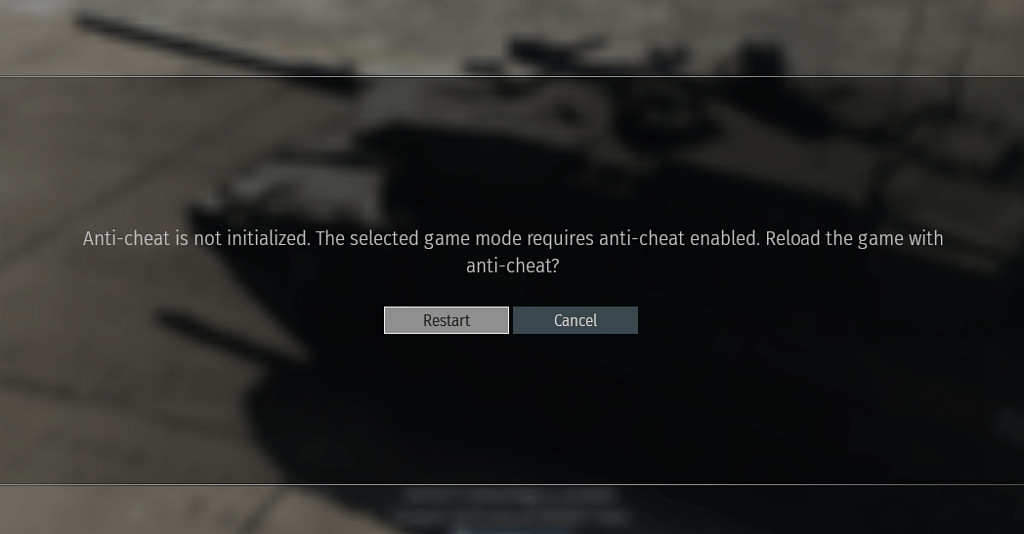Viewport: 1024px width, 534px height.
Task: Dismiss the anti-cheat prompt with Cancel
Action: tap(575, 320)
